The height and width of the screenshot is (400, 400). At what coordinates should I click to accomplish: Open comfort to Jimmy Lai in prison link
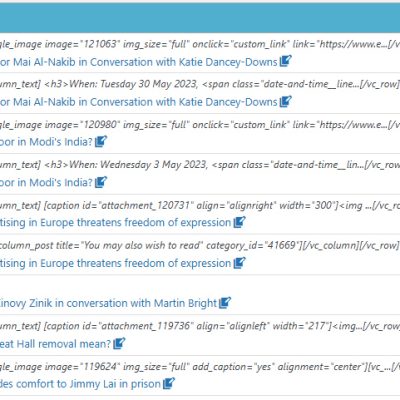(x=80, y=384)
